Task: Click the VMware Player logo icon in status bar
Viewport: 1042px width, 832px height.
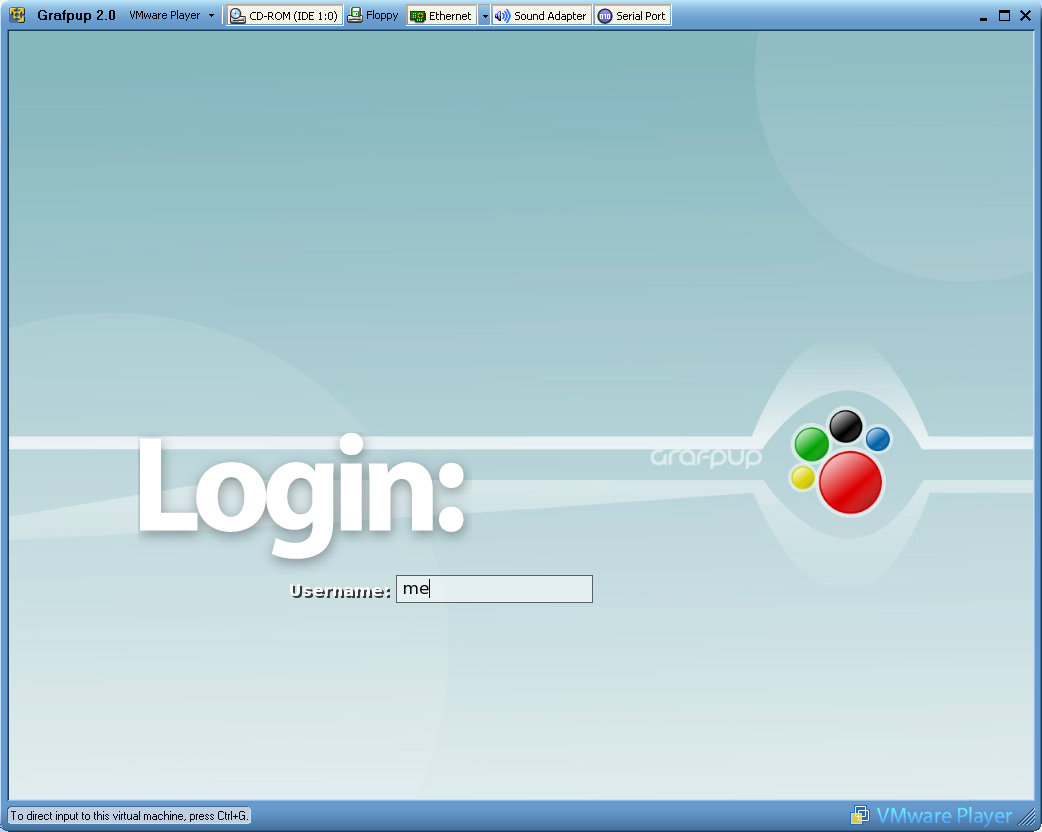Action: (860, 815)
